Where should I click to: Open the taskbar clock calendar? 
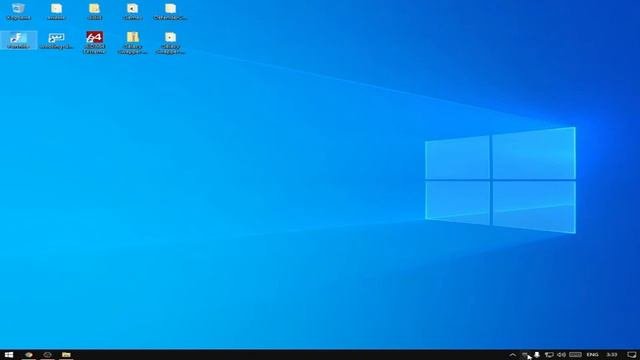click(x=611, y=355)
